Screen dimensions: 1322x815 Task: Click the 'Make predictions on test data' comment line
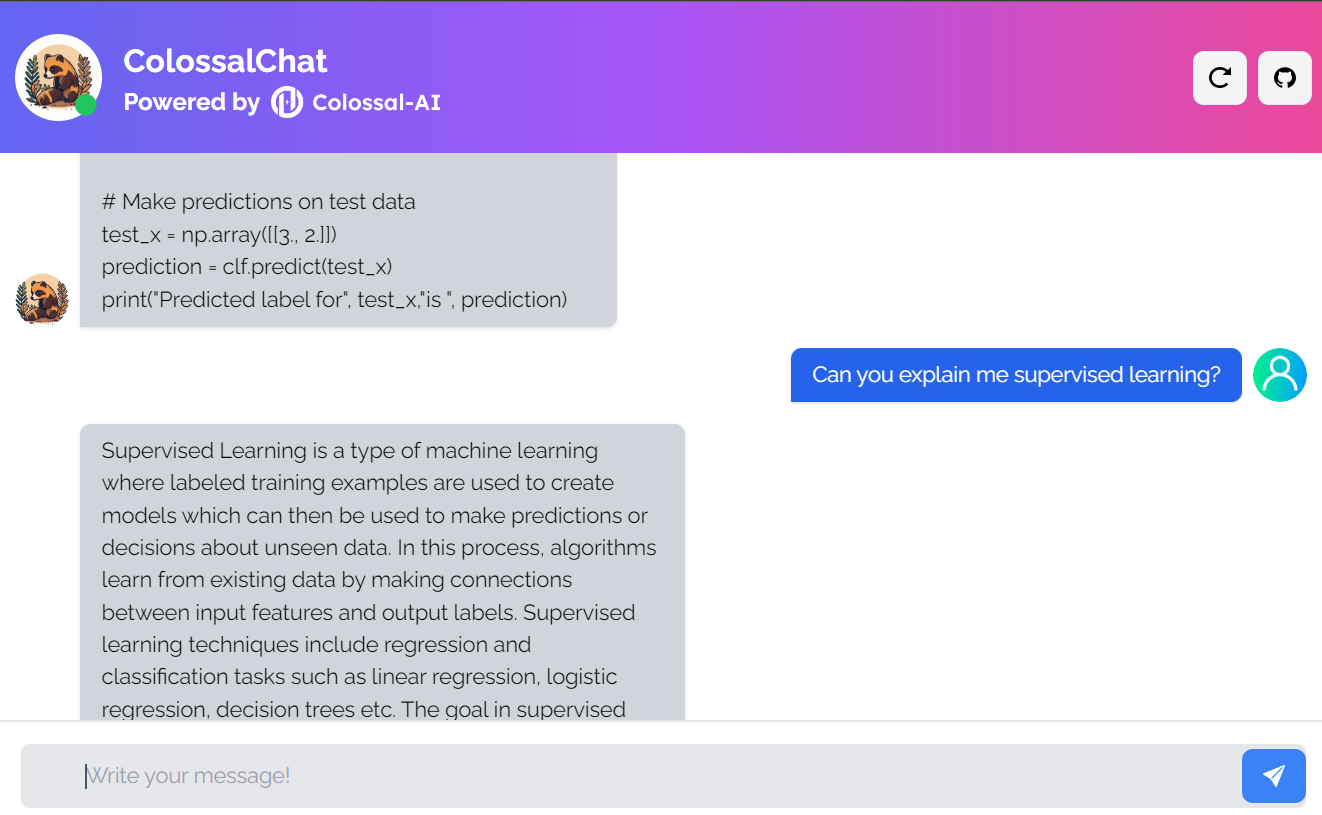(257, 201)
